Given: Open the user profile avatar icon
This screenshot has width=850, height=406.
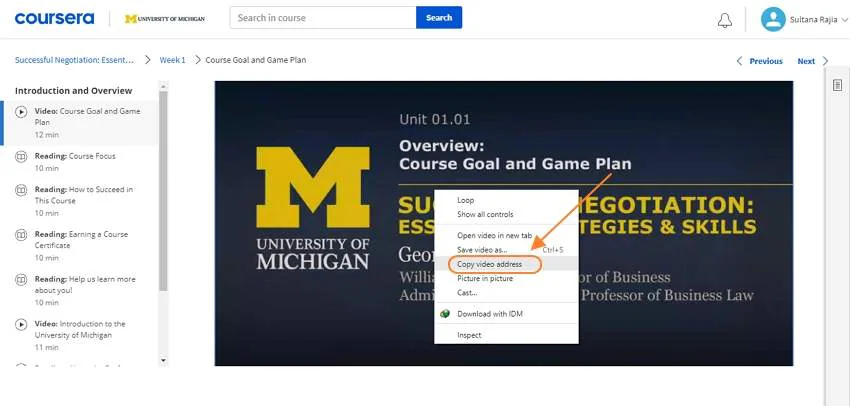Looking at the screenshot, I should pyautogui.click(x=773, y=19).
